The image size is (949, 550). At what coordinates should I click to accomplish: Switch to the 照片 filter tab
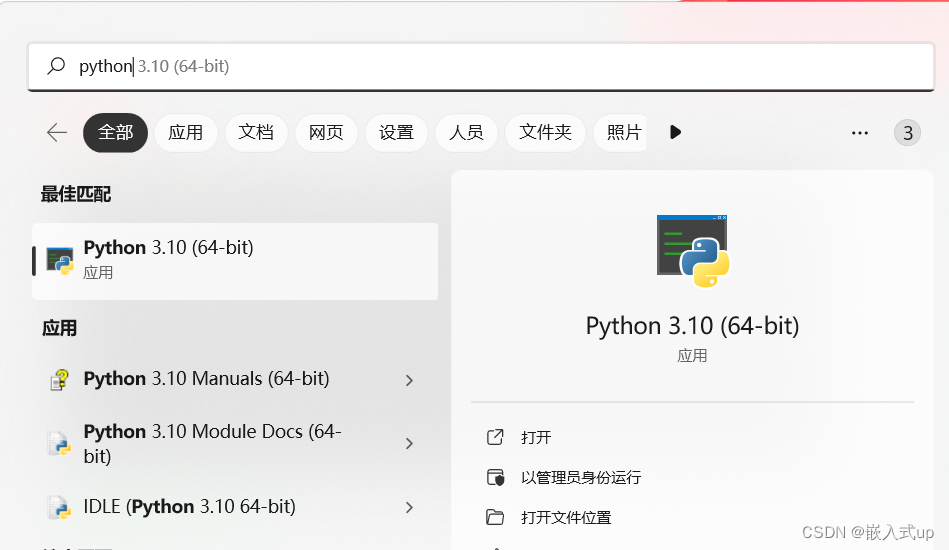click(x=620, y=133)
